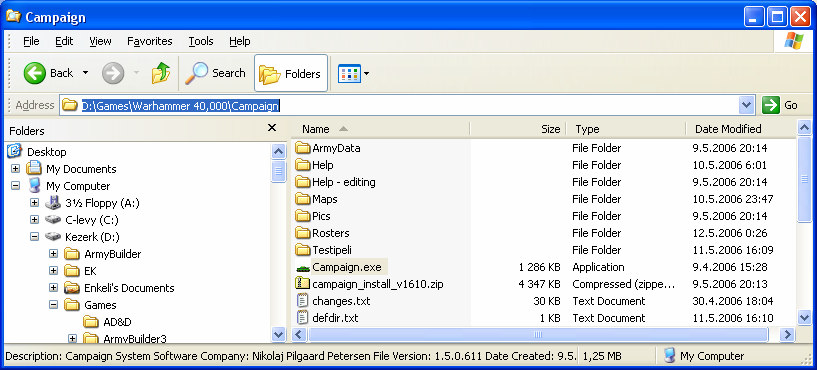Open the Edit menu
817x370 pixels.
pyautogui.click(x=64, y=41)
